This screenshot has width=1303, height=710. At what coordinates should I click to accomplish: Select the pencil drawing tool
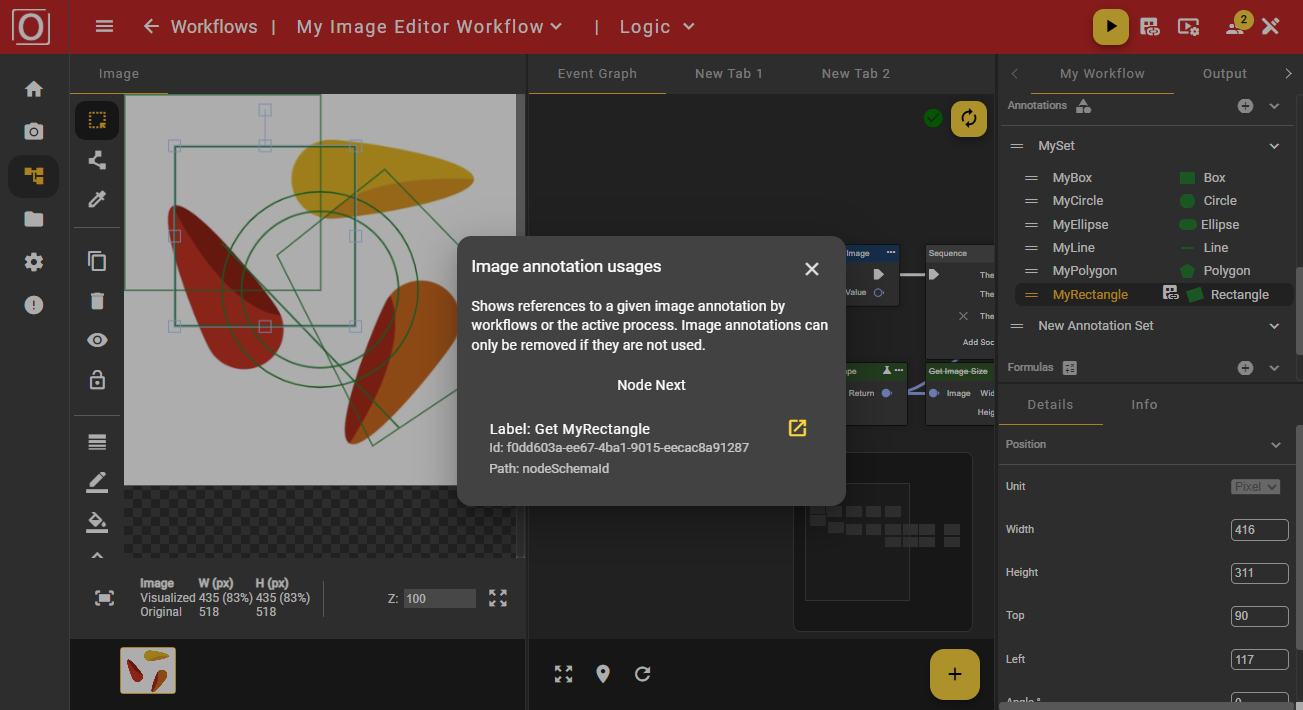(97, 481)
